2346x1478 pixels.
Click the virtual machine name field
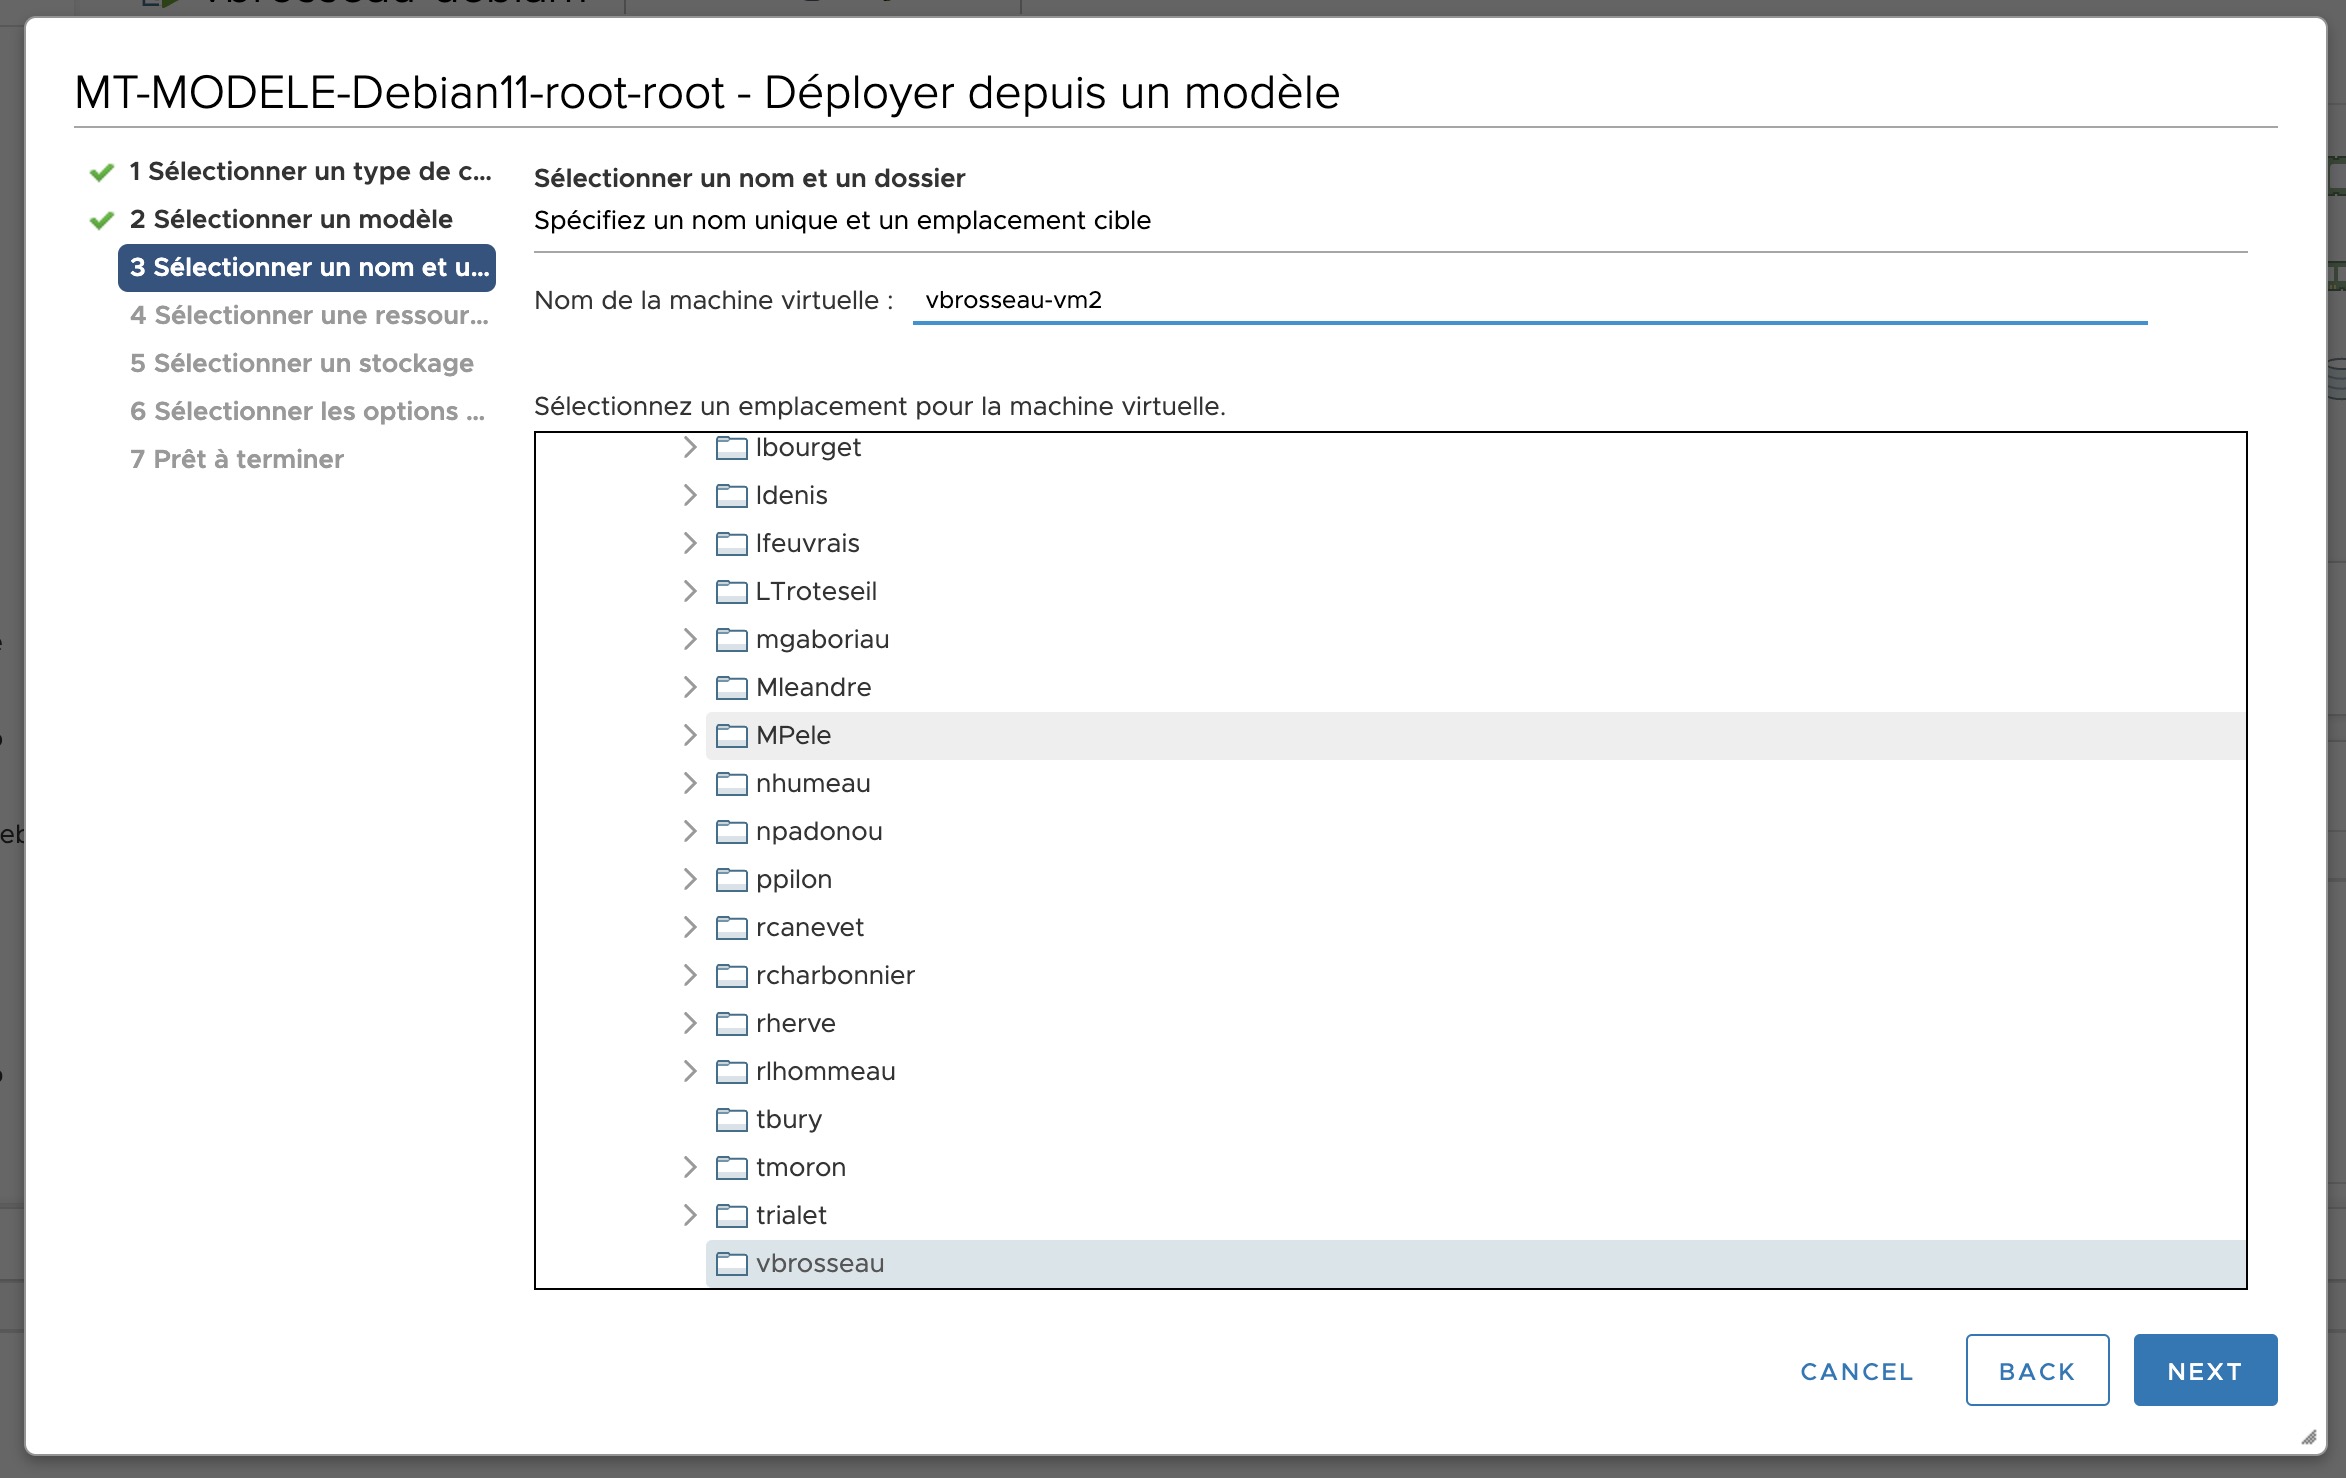click(1528, 300)
